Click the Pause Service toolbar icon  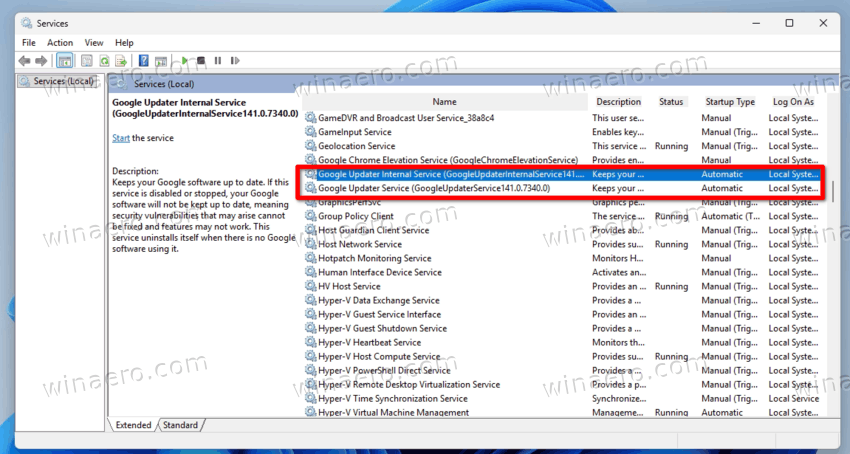point(218,61)
